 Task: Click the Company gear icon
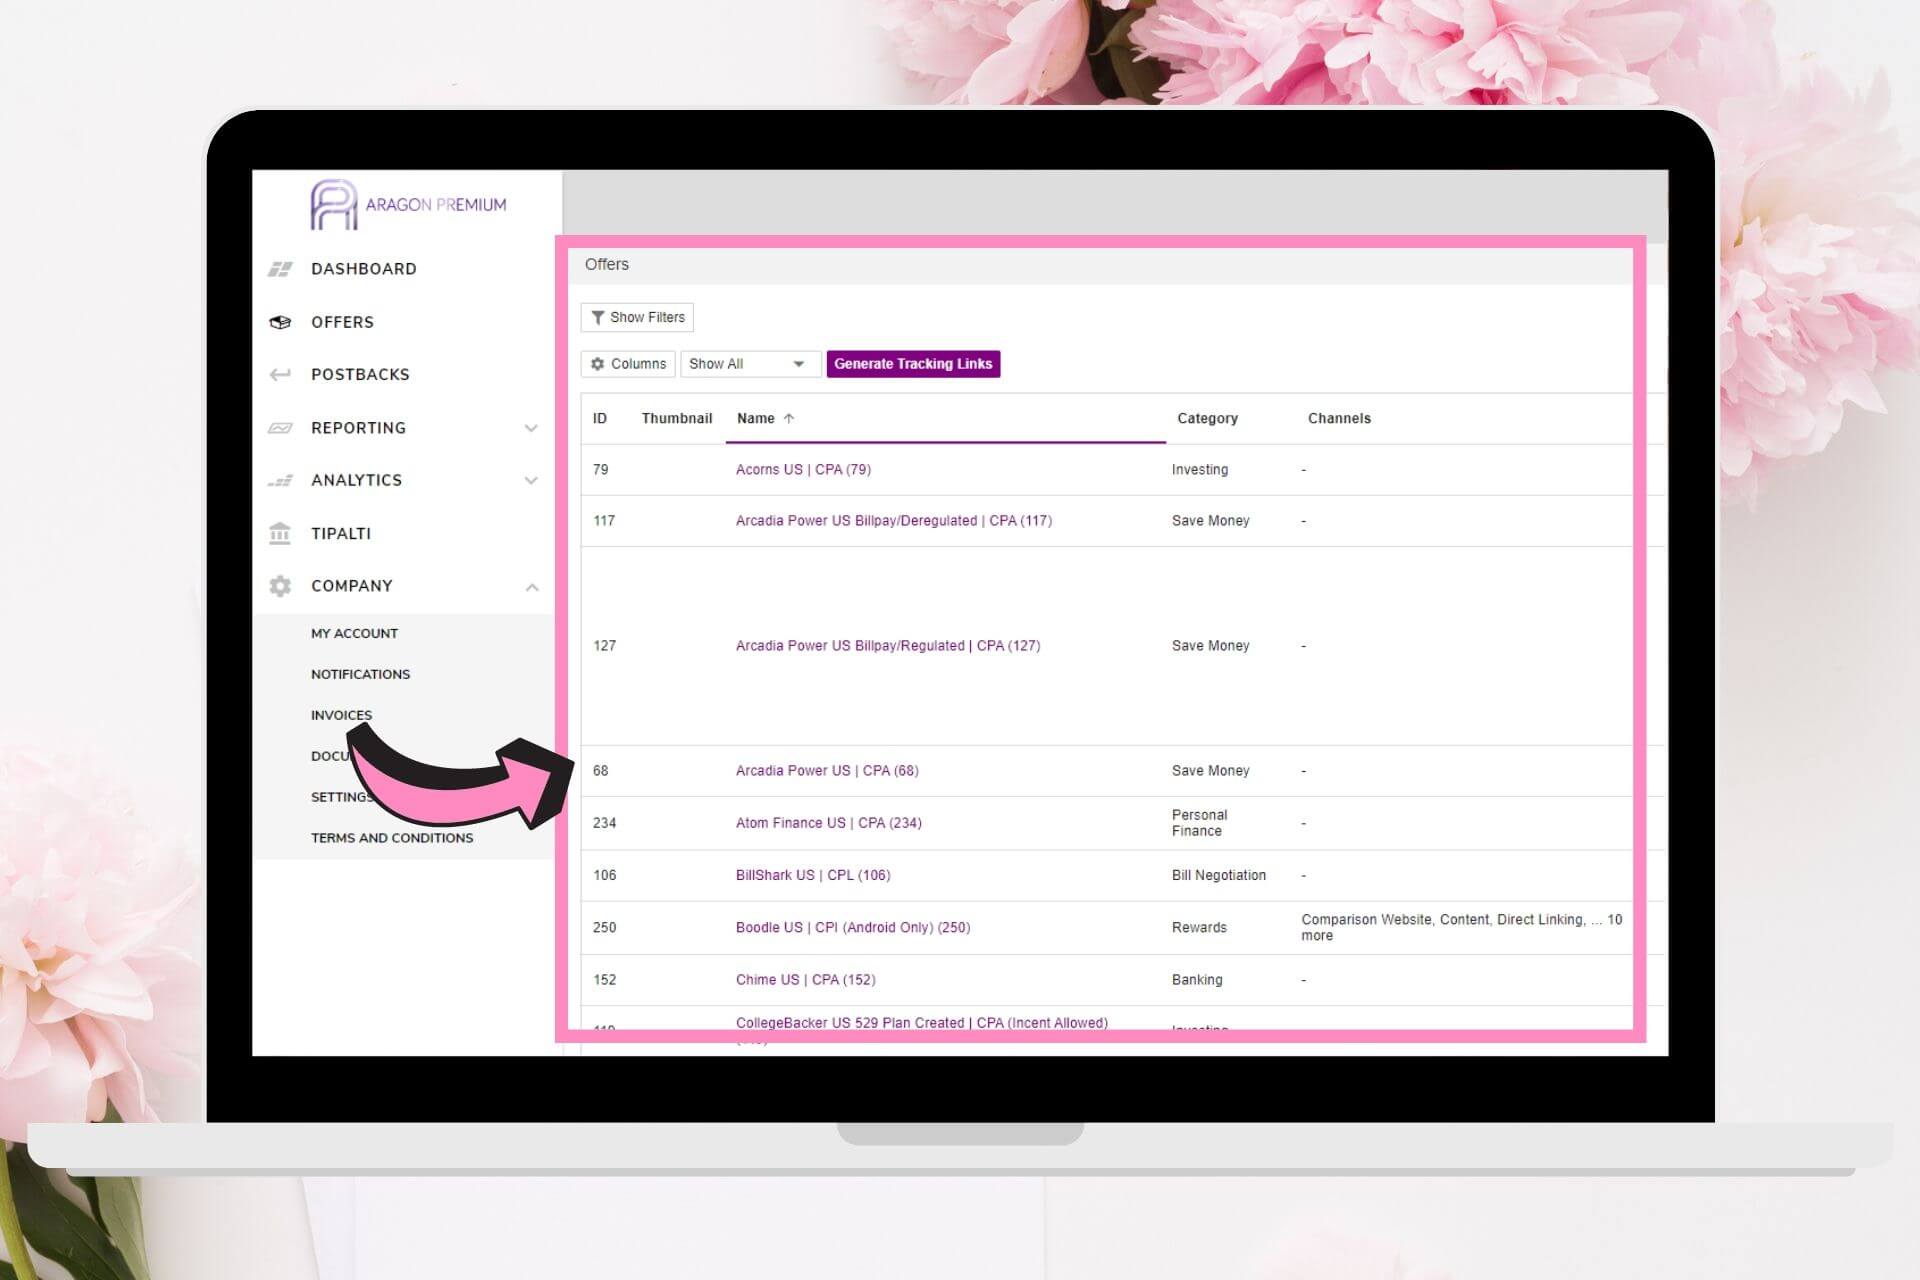[280, 586]
